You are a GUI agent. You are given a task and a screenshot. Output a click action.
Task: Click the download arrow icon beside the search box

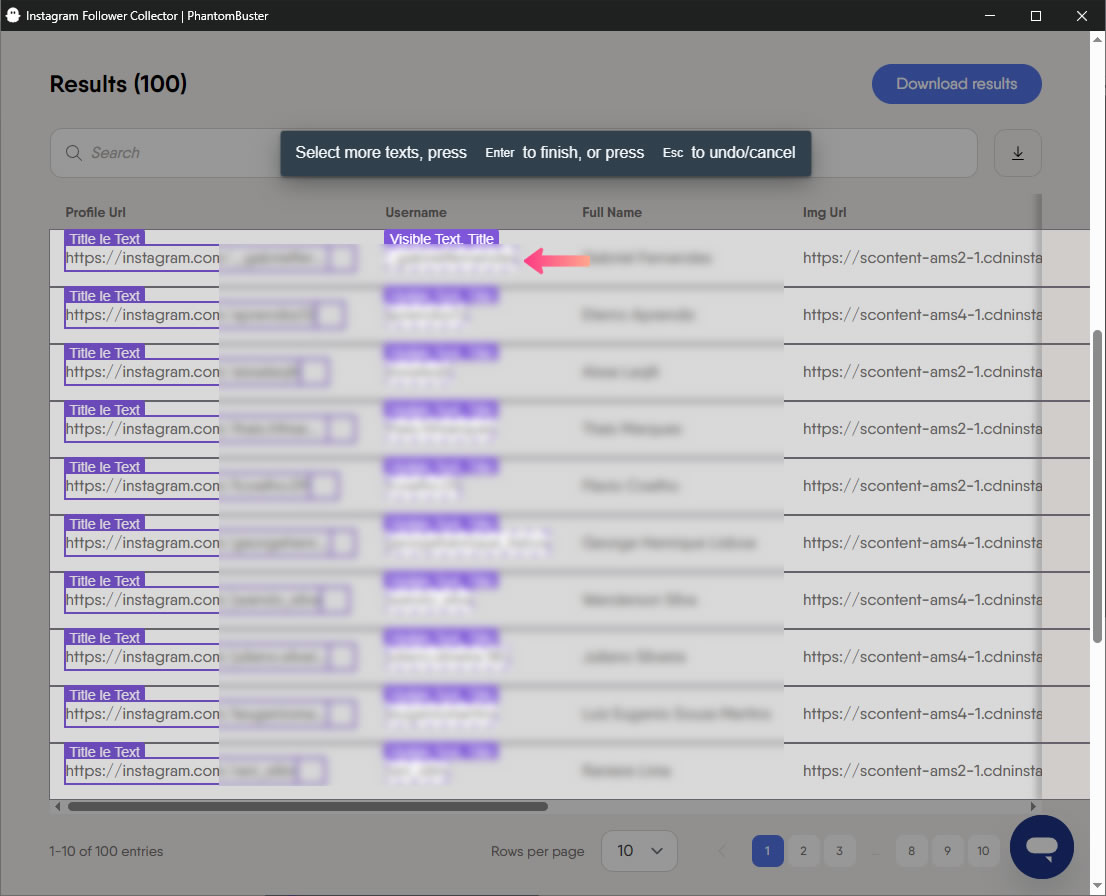(x=1017, y=153)
